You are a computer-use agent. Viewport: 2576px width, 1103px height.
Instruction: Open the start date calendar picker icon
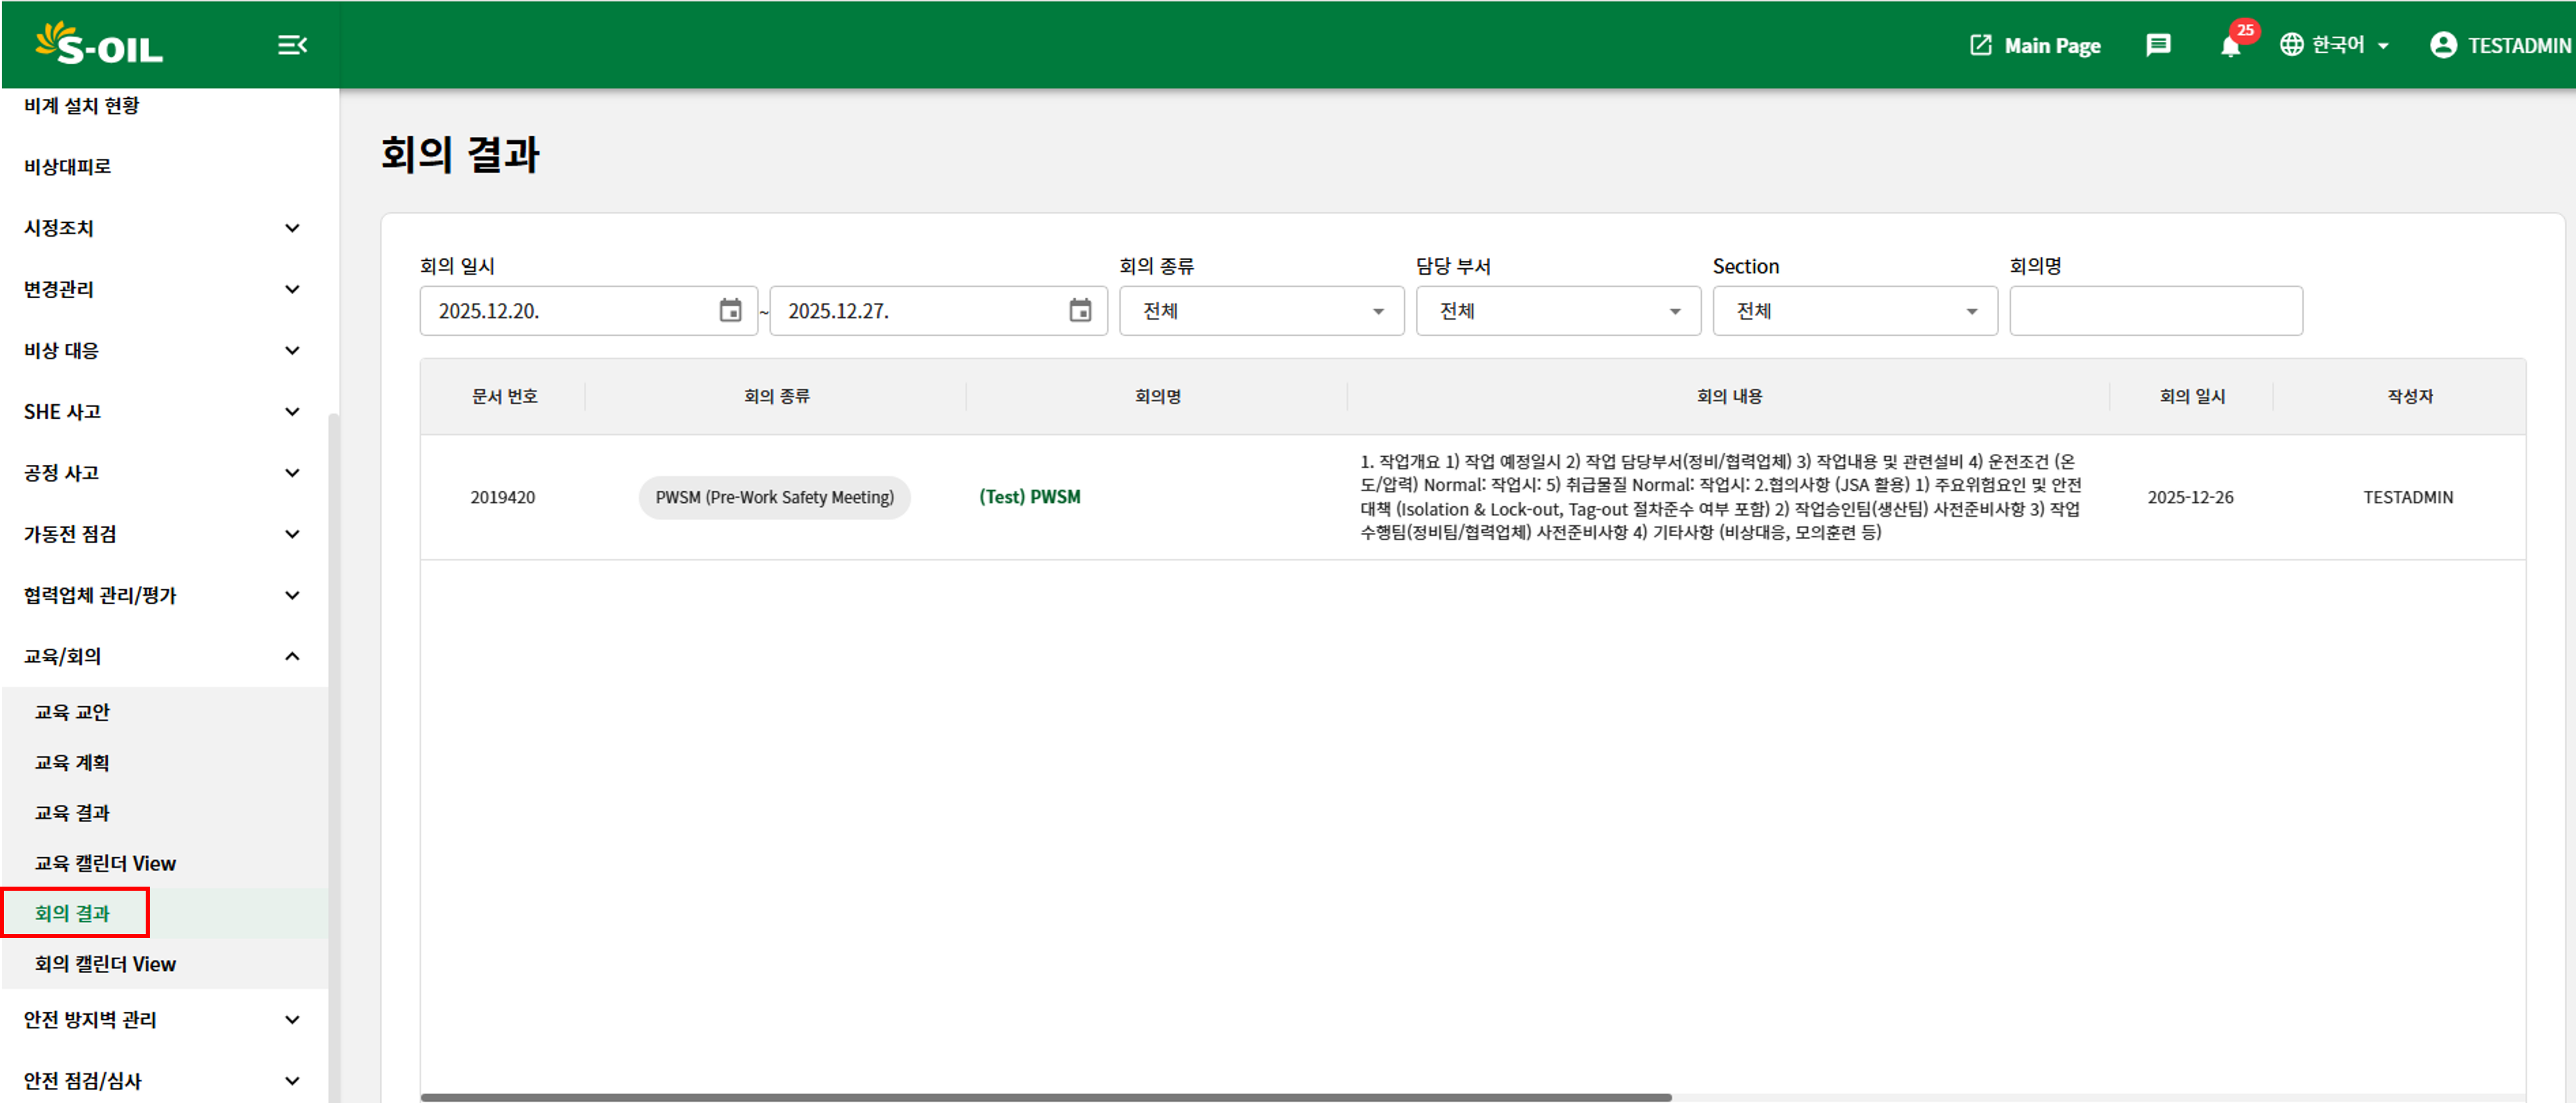(x=731, y=311)
